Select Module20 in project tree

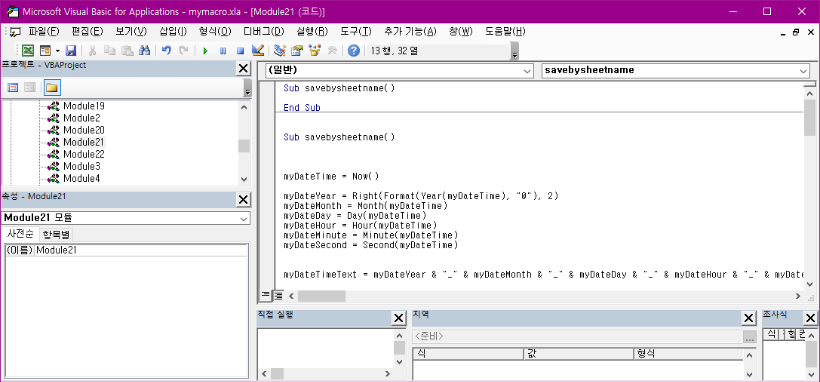[x=84, y=130]
